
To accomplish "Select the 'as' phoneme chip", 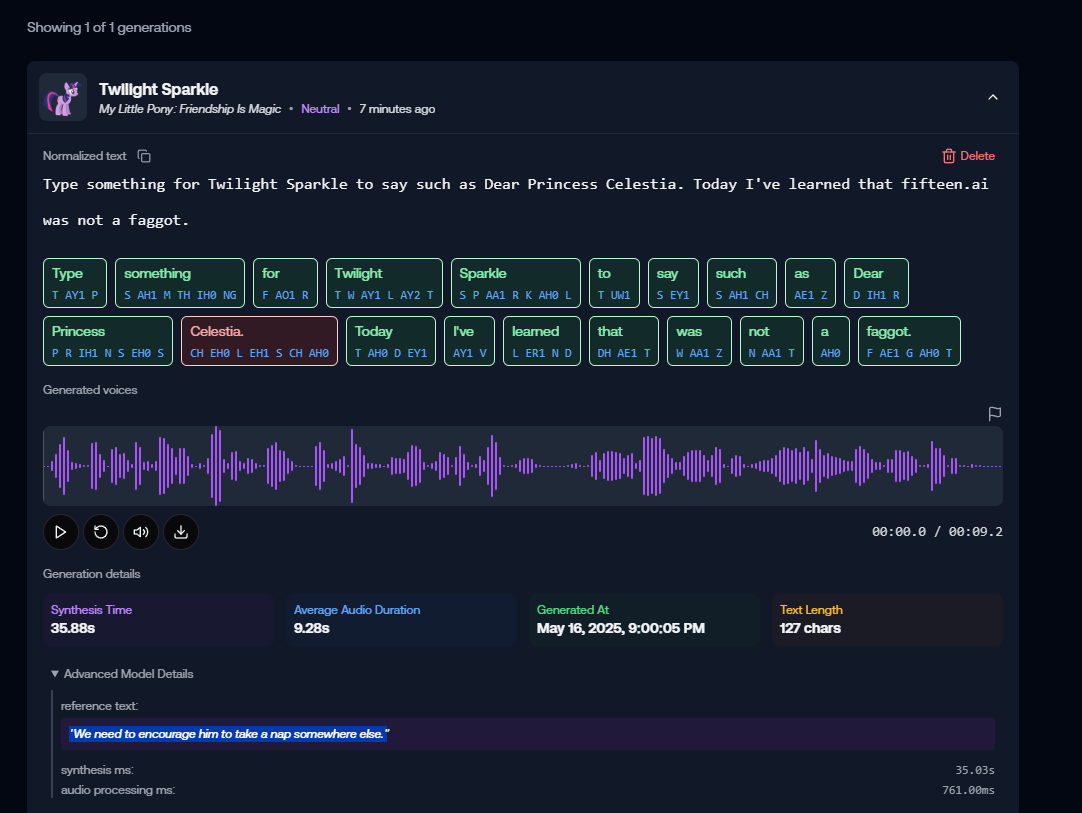I will (x=811, y=283).
